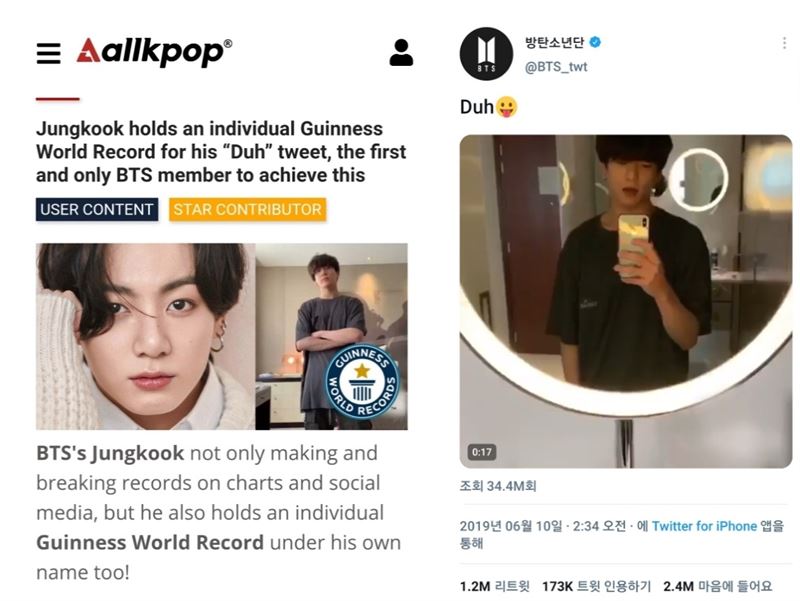Open the Twitter for iPhone link
Image resolution: width=800 pixels, height=601 pixels.
pyautogui.click(x=704, y=526)
